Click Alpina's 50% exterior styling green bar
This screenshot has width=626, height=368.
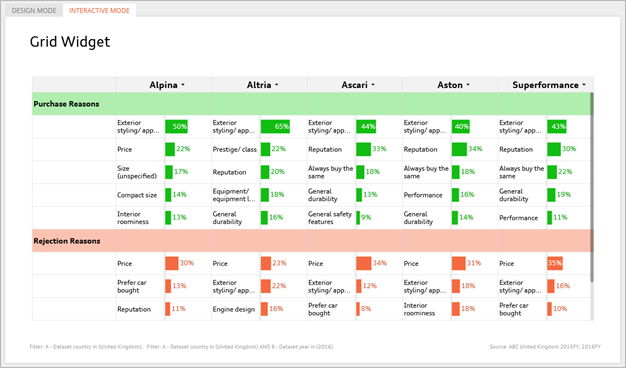click(176, 127)
